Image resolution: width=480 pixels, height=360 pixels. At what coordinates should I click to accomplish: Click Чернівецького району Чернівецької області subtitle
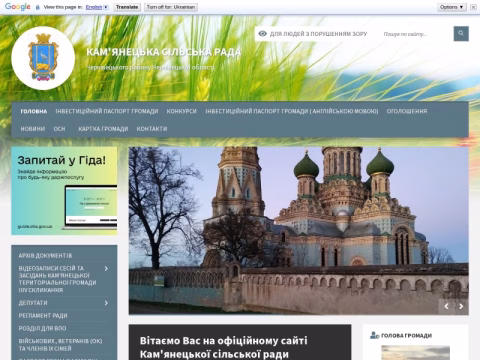click(150, 67)
